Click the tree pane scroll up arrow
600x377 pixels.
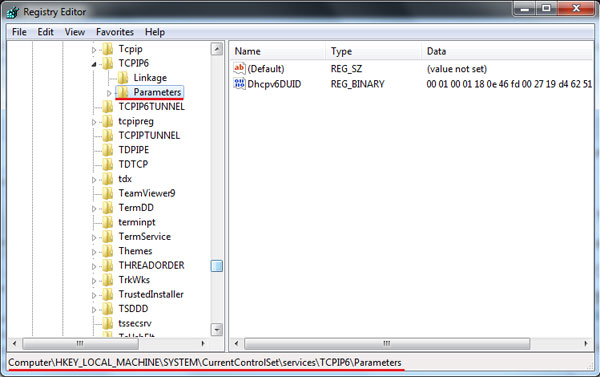[217, 49]
